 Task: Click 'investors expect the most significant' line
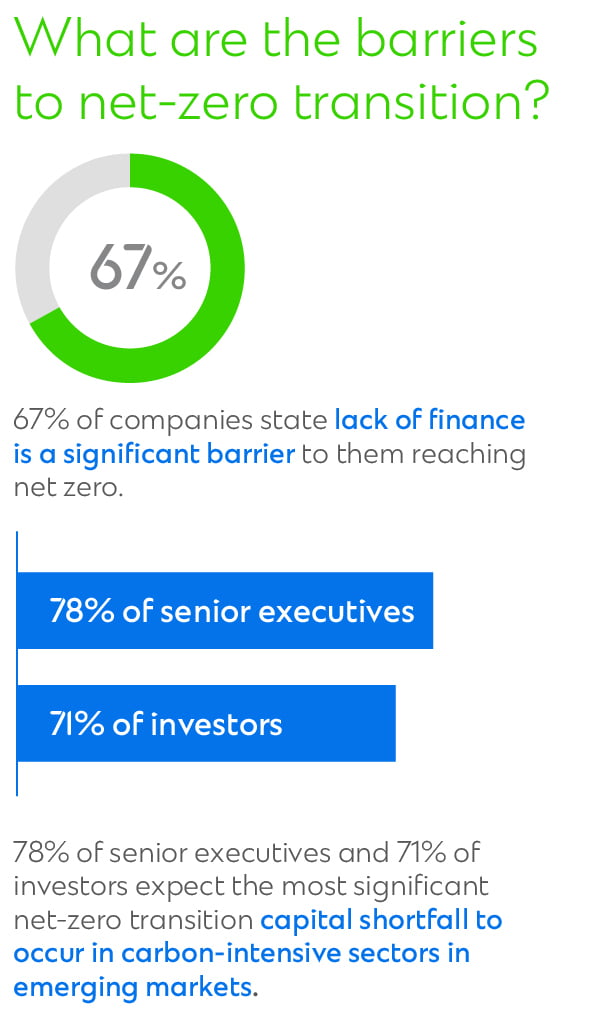251,887
